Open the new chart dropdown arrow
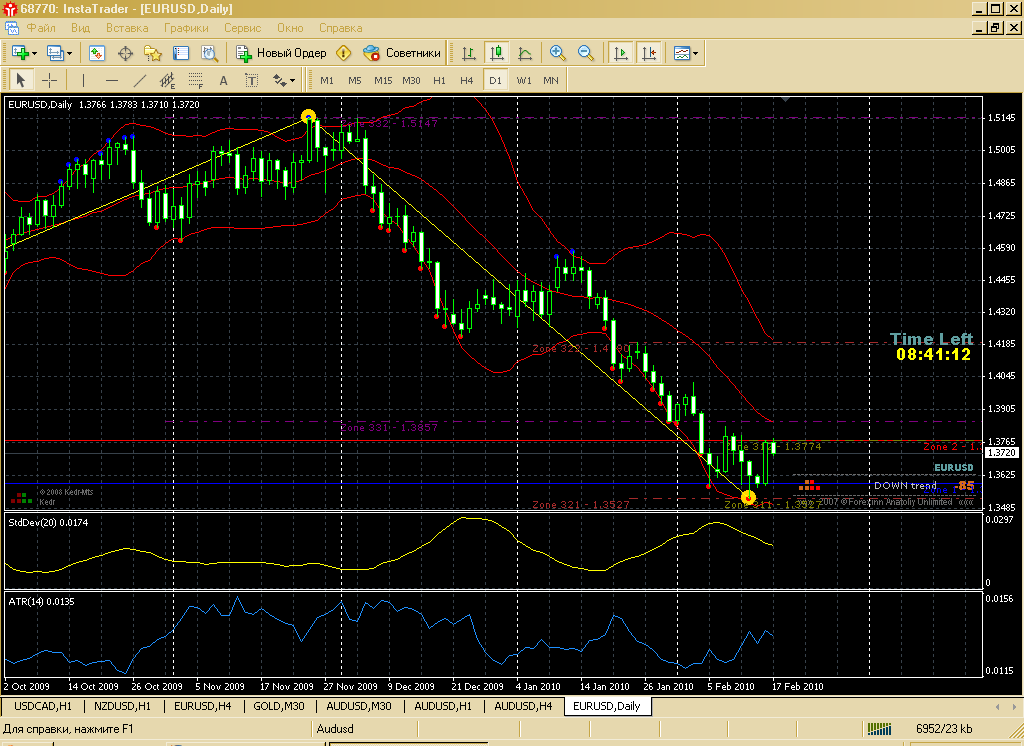 coord(34,53)
